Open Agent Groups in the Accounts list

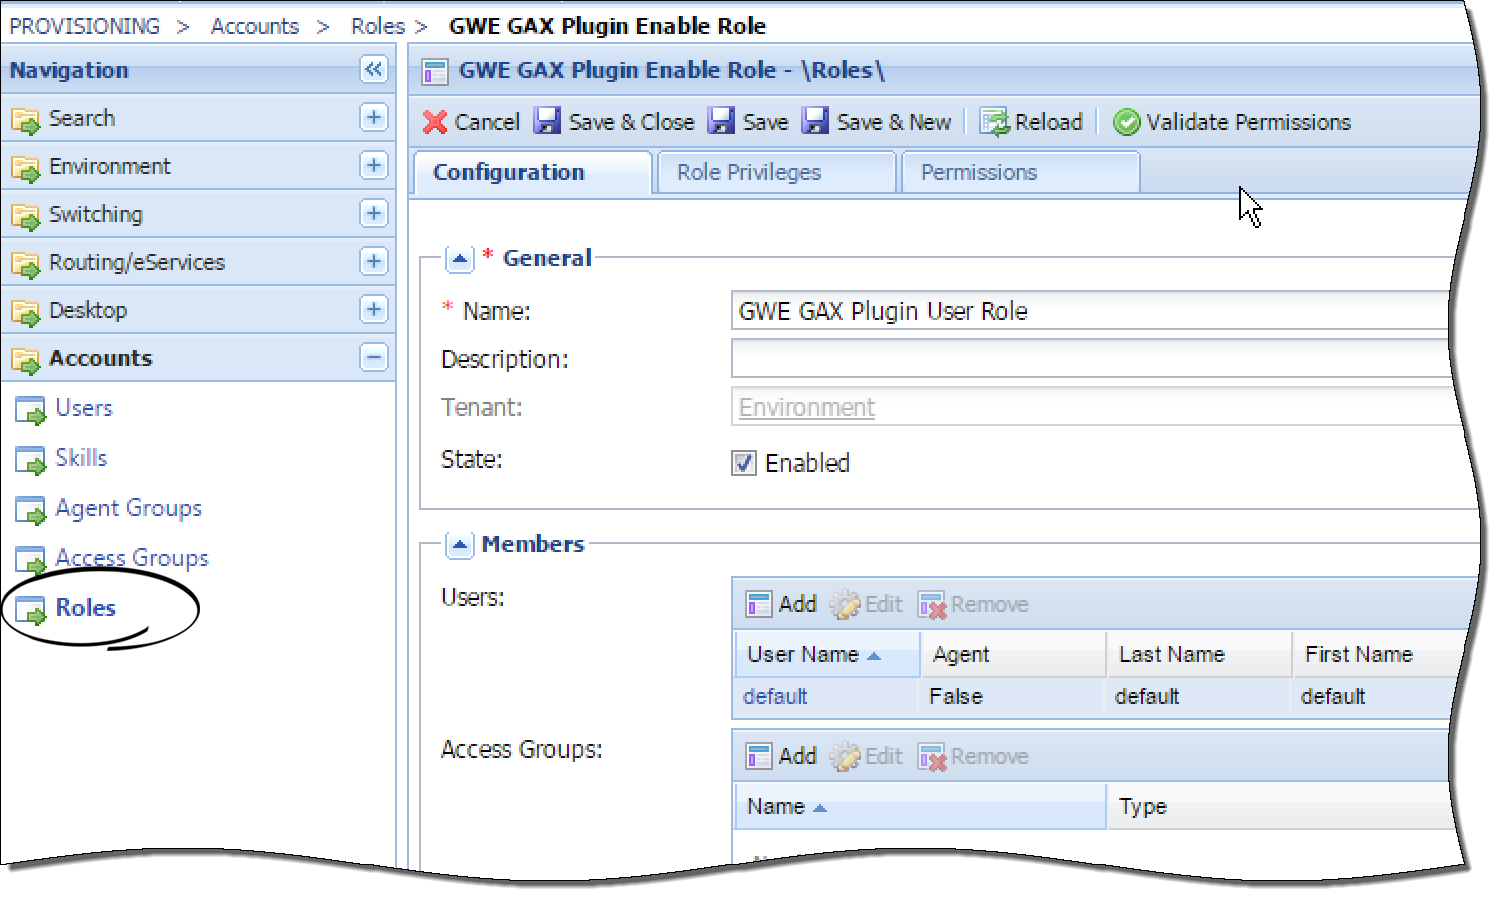tap(128, 508)
